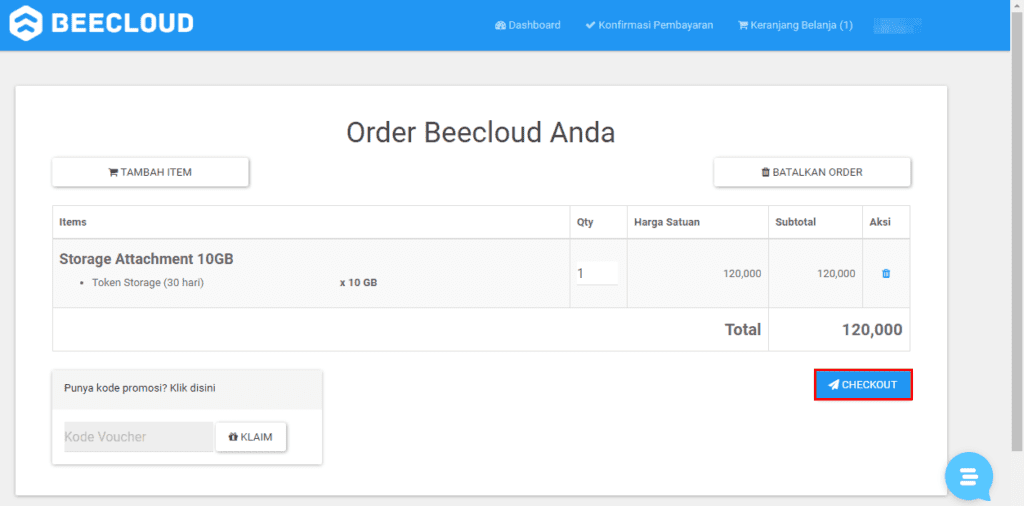Screen dimensions: 1024x506
Task: Click the 'Harga Satuan' column header
Action: pos(667,222)
